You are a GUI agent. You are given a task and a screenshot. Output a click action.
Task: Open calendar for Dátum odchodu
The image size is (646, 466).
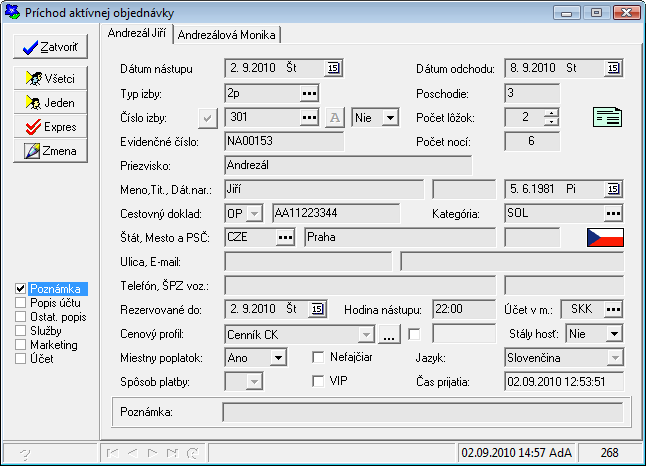[613, 68]
